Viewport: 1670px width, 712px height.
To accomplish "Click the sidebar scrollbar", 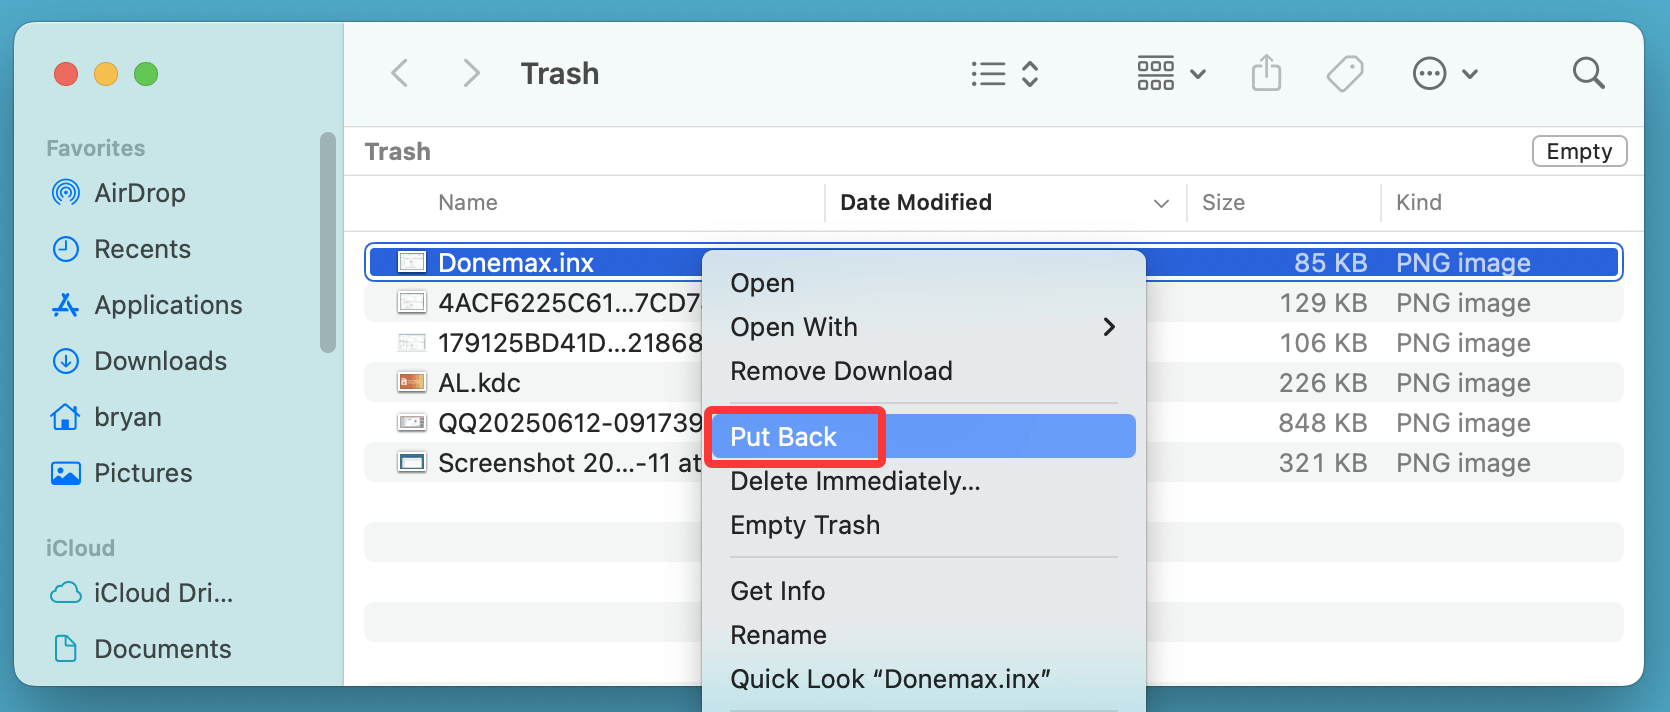I will click(327, 243).
